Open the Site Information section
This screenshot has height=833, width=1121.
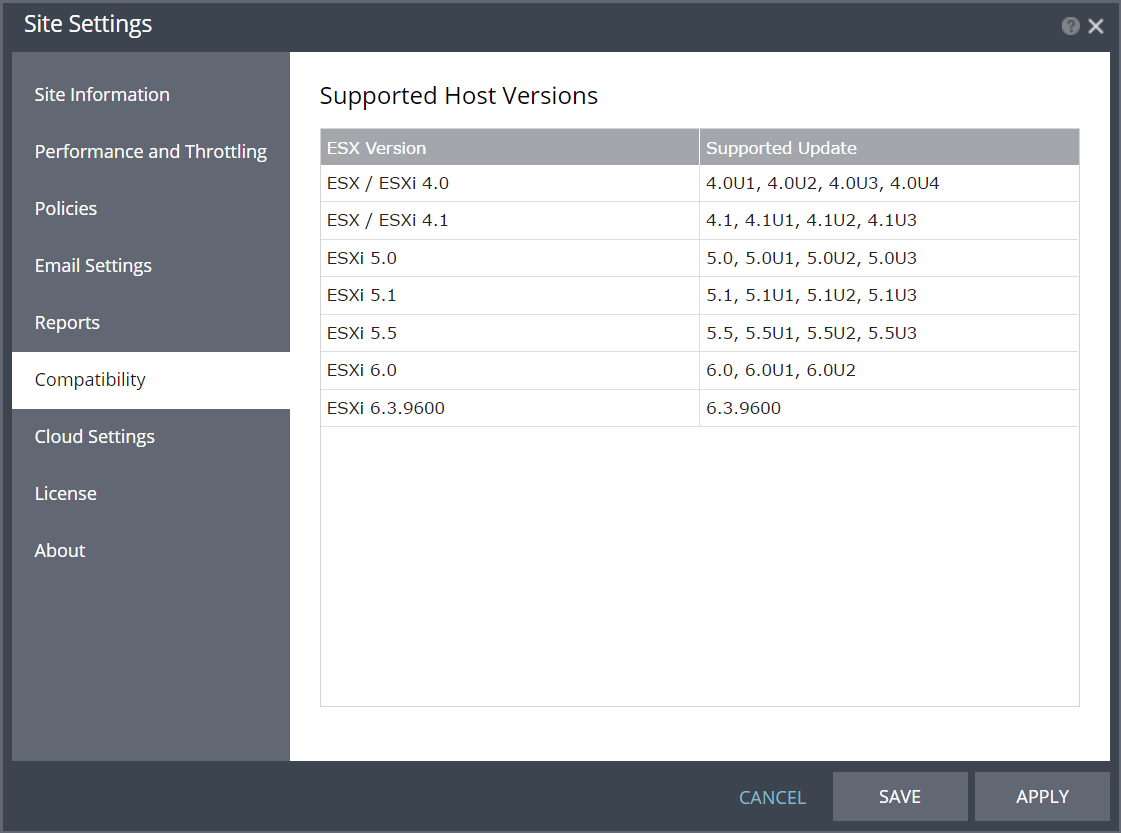coord(151,94)
